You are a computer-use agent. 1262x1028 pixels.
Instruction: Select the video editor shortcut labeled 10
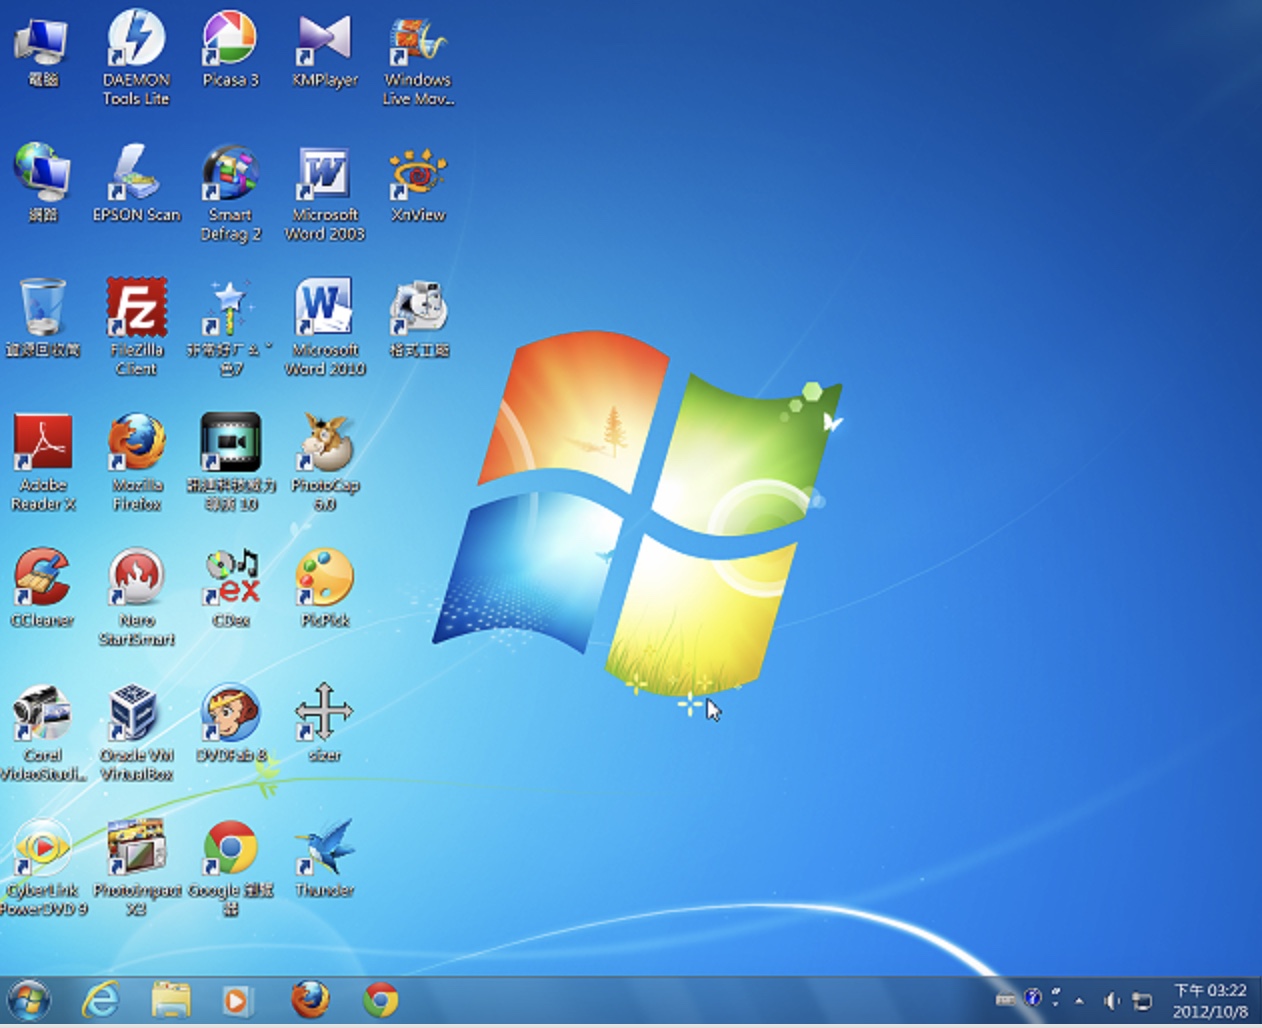tap(231, 463)
